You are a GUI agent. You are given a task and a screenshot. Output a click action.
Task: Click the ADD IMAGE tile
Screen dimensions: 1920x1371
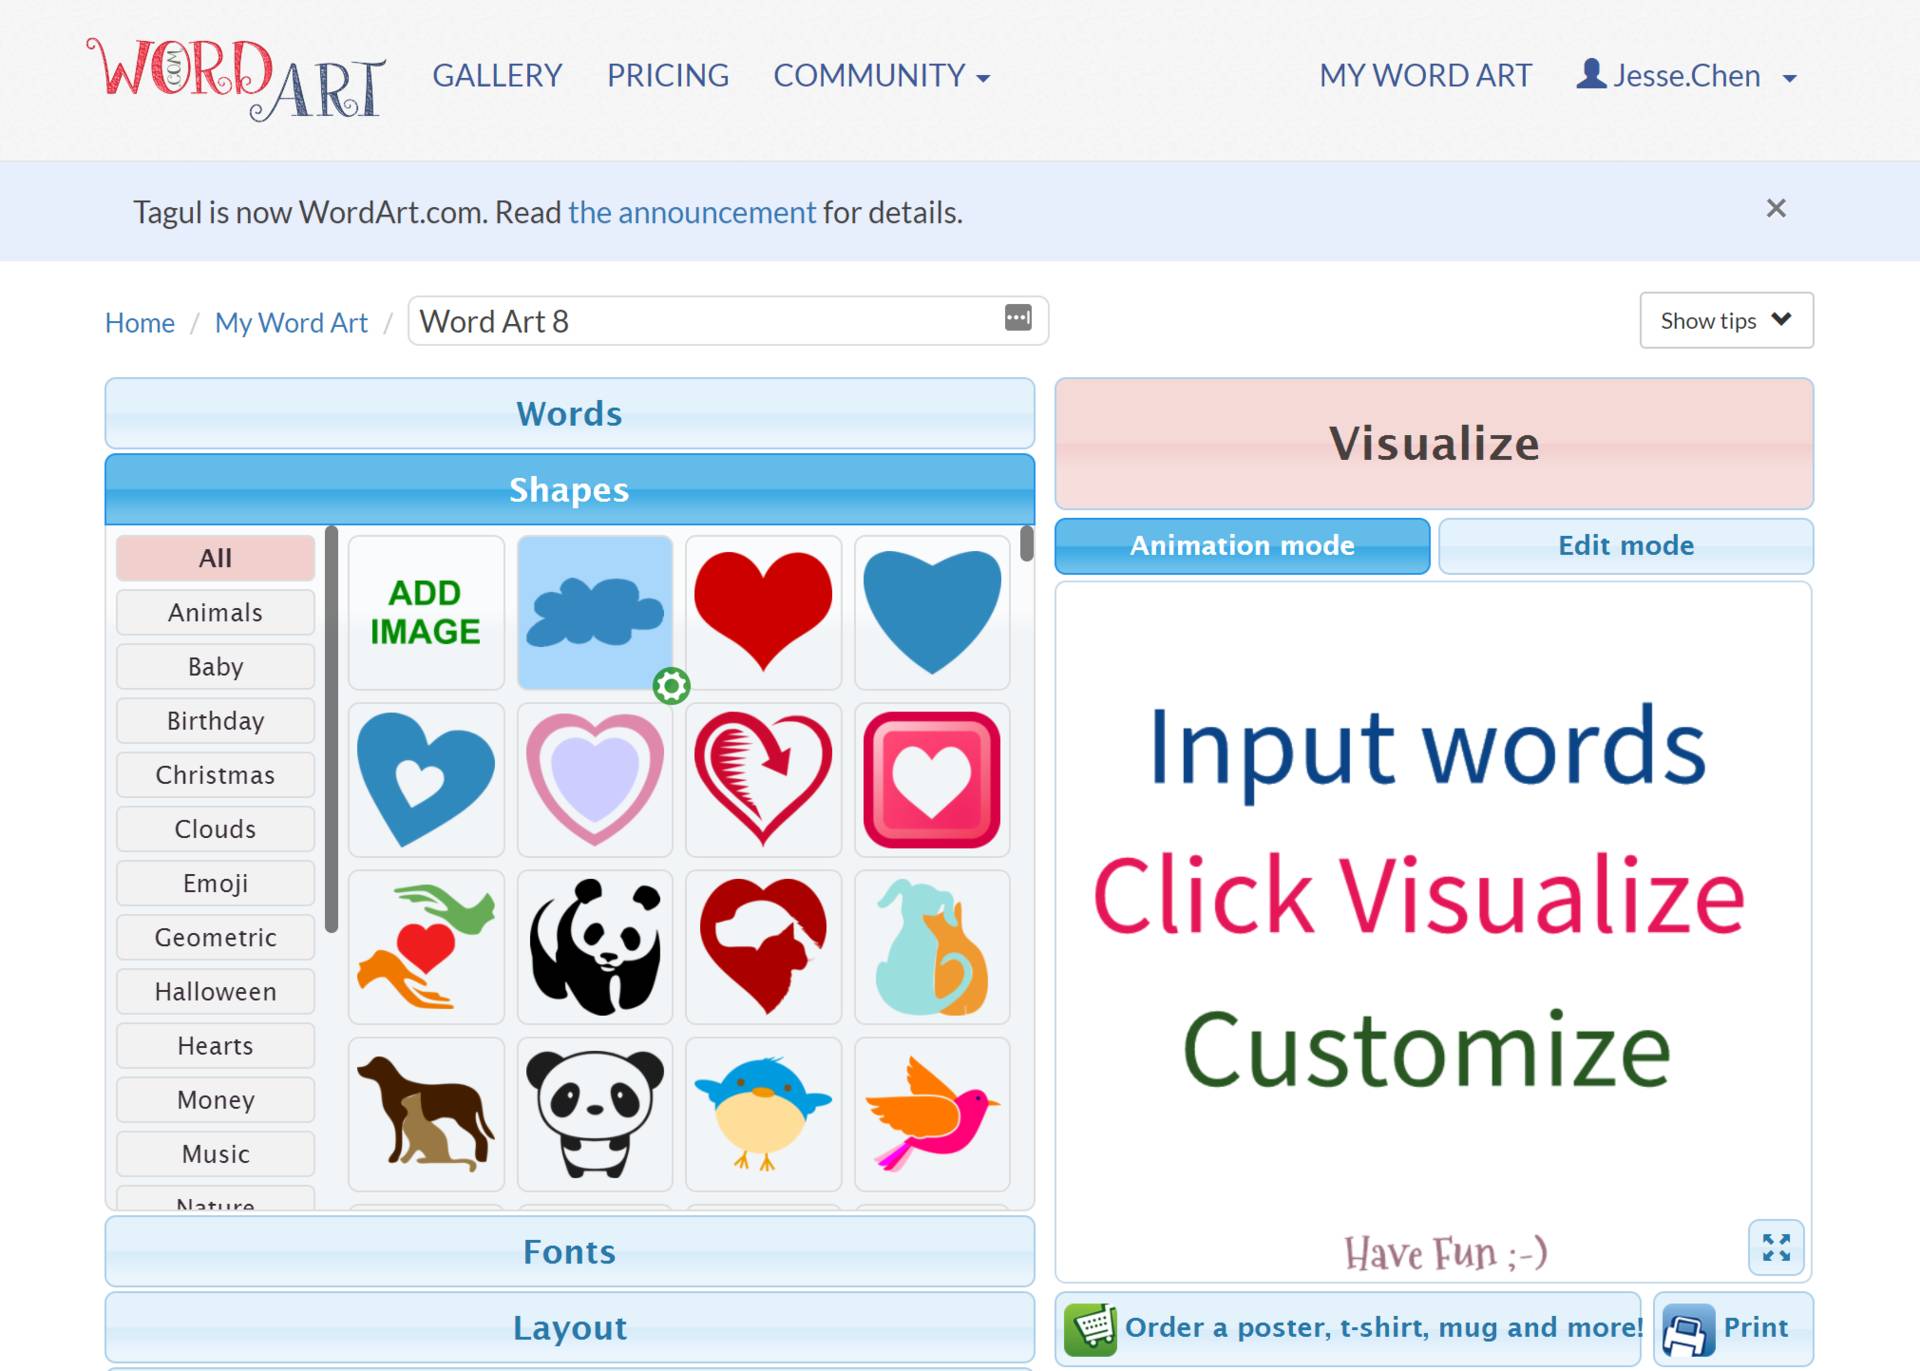(426, 612)
